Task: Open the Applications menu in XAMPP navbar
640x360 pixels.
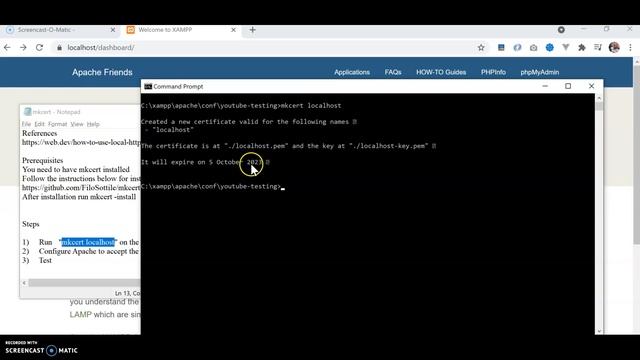Action: [352, 72]
